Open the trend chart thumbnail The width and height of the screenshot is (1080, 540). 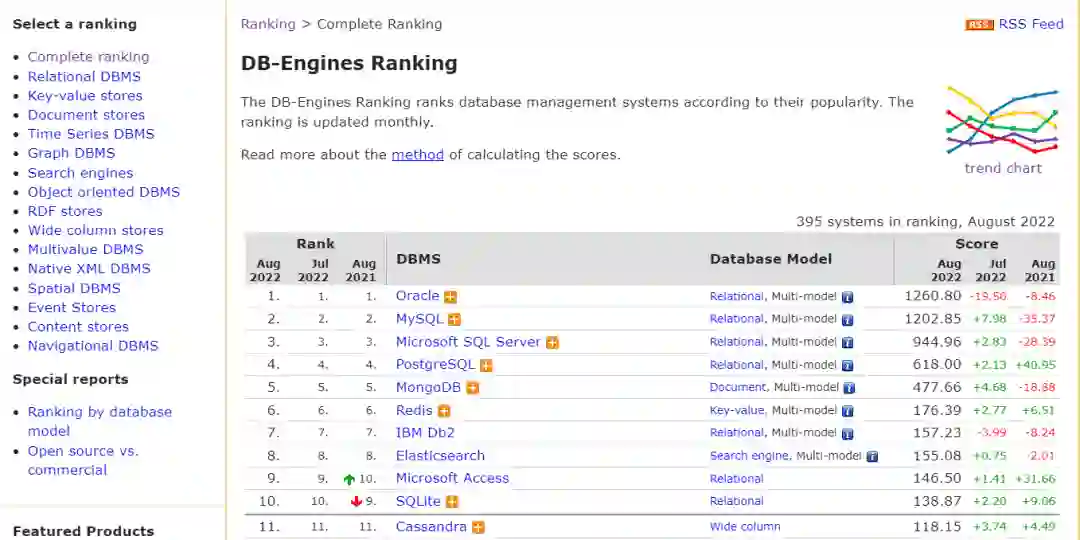click(1002, 130)
